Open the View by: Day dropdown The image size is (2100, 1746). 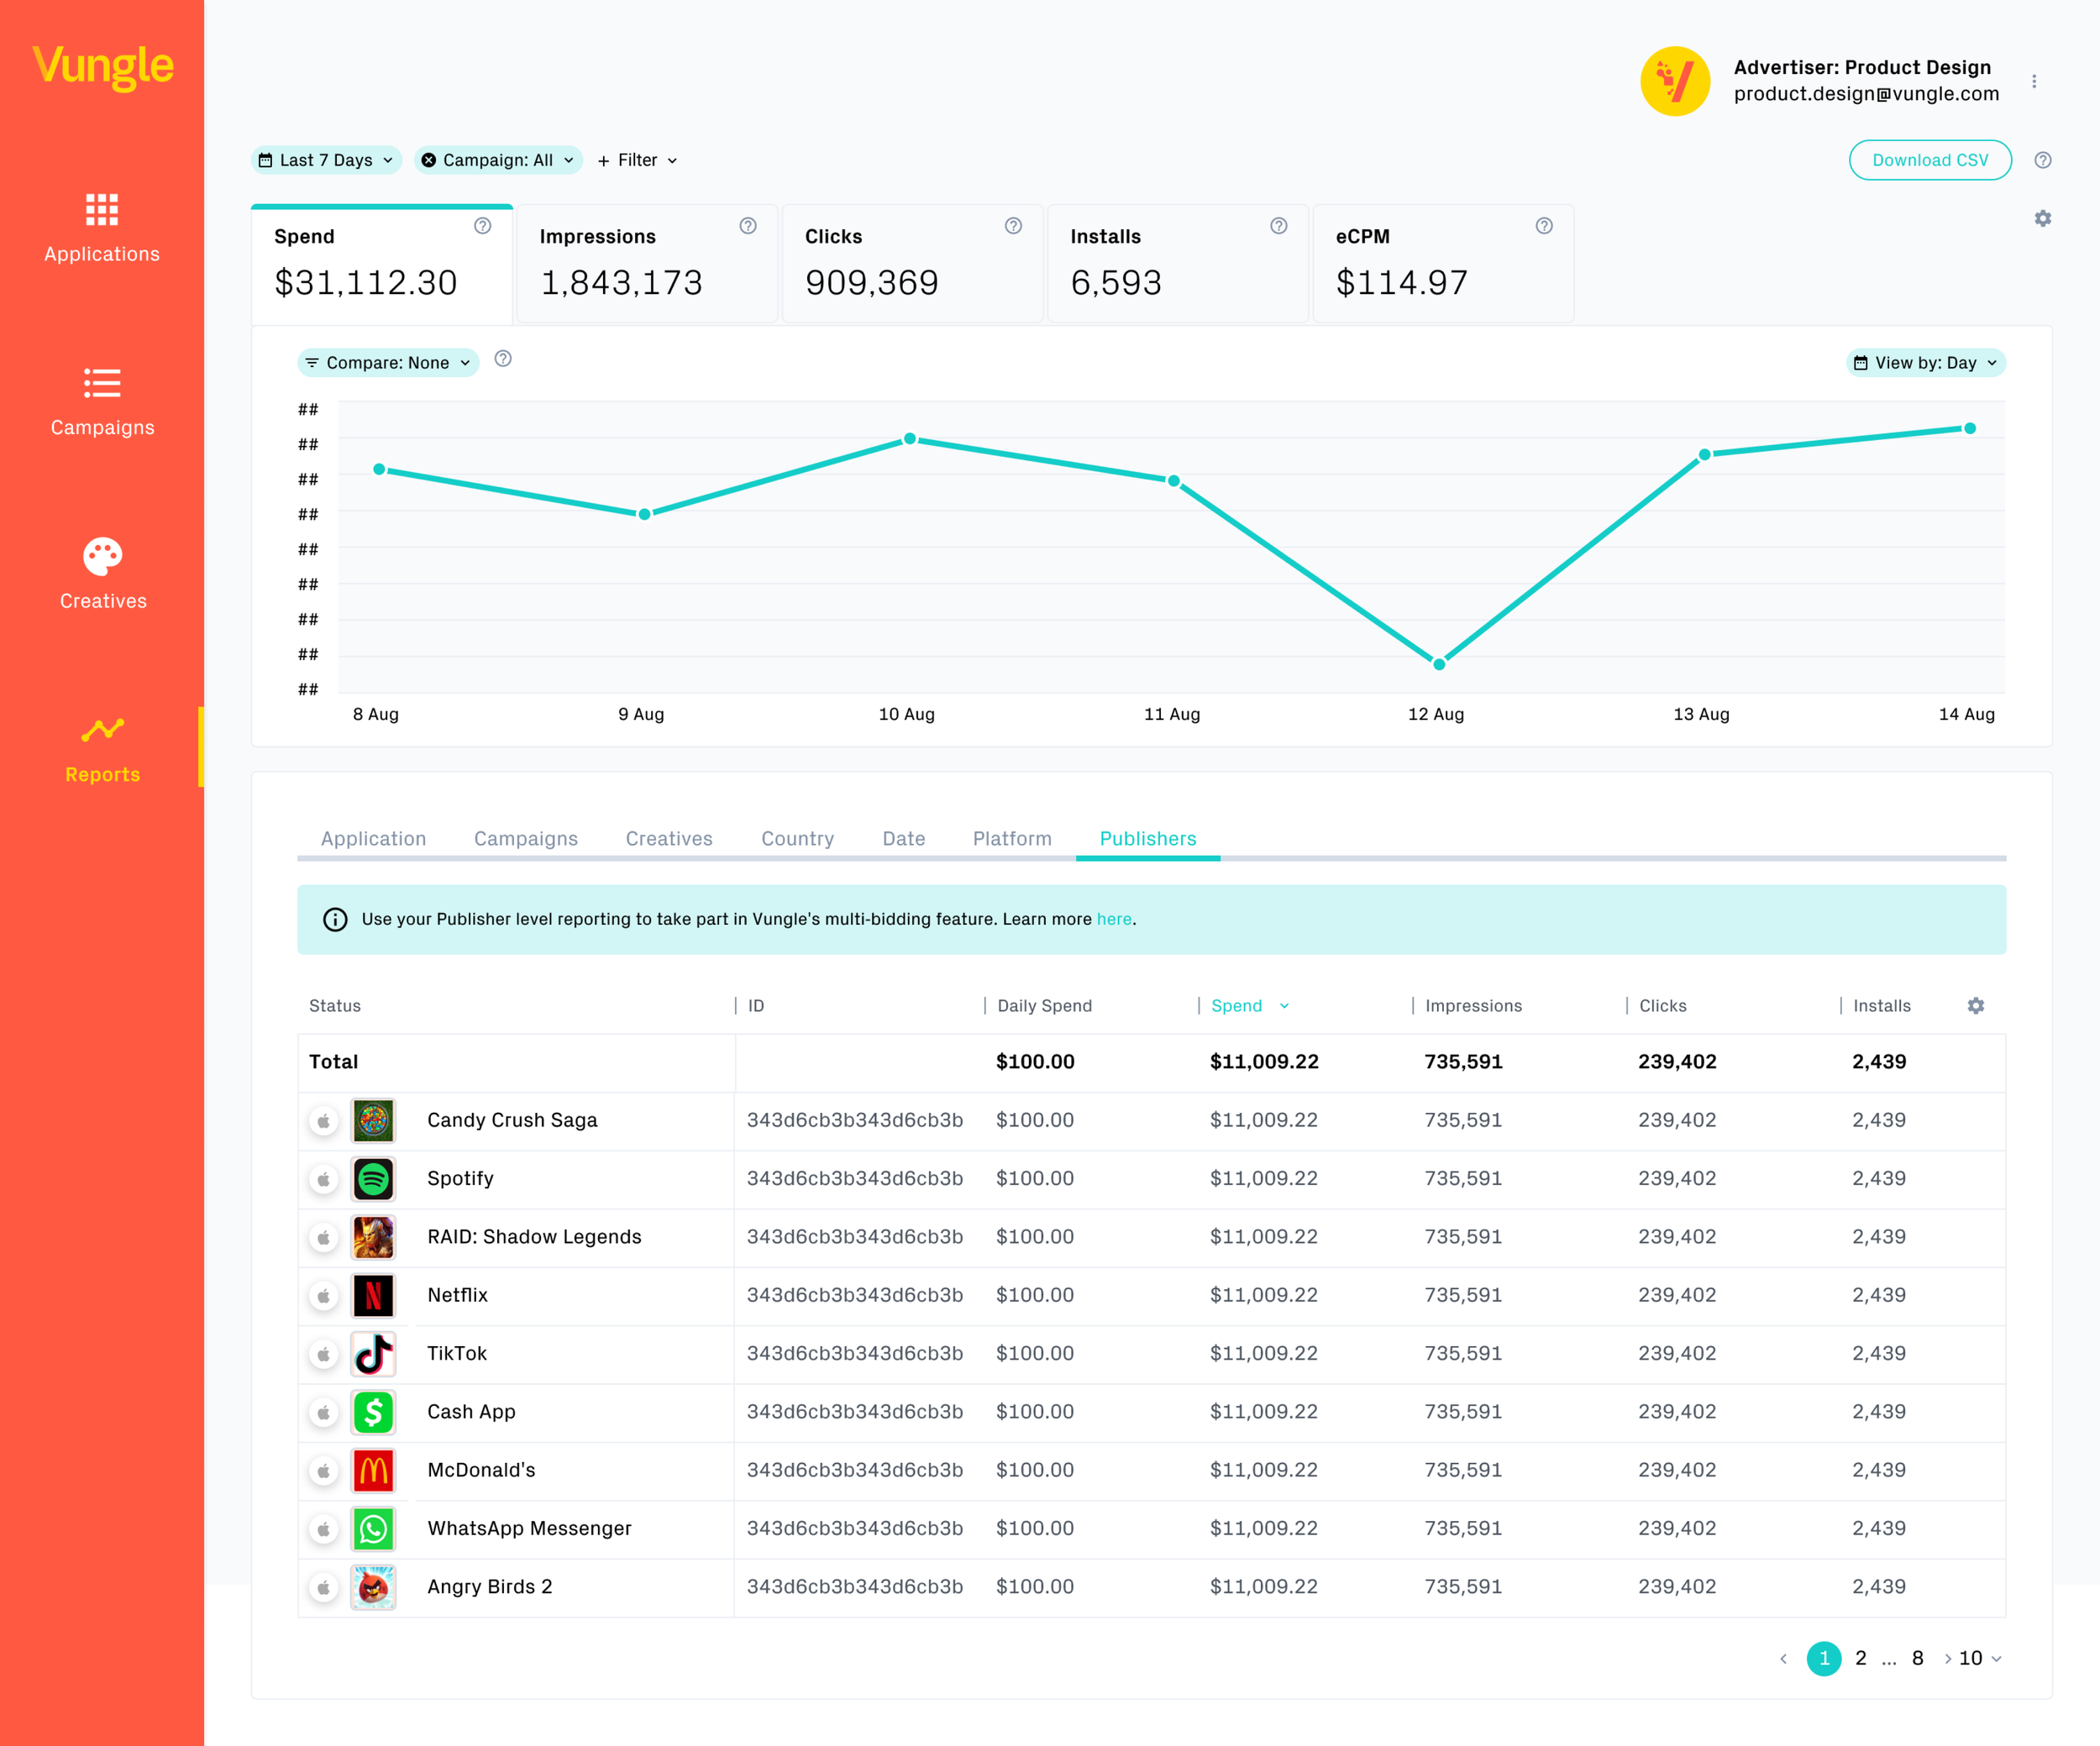click(1924, 363)
